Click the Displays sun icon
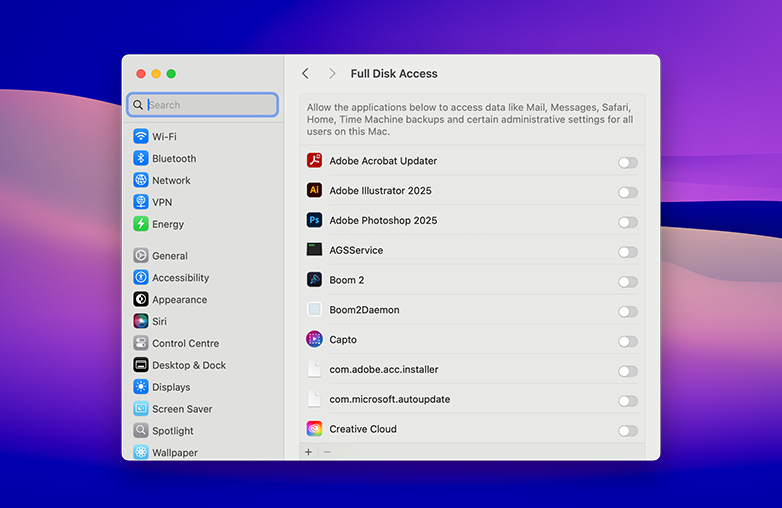 pyautogui.click(x=141, y=387)
